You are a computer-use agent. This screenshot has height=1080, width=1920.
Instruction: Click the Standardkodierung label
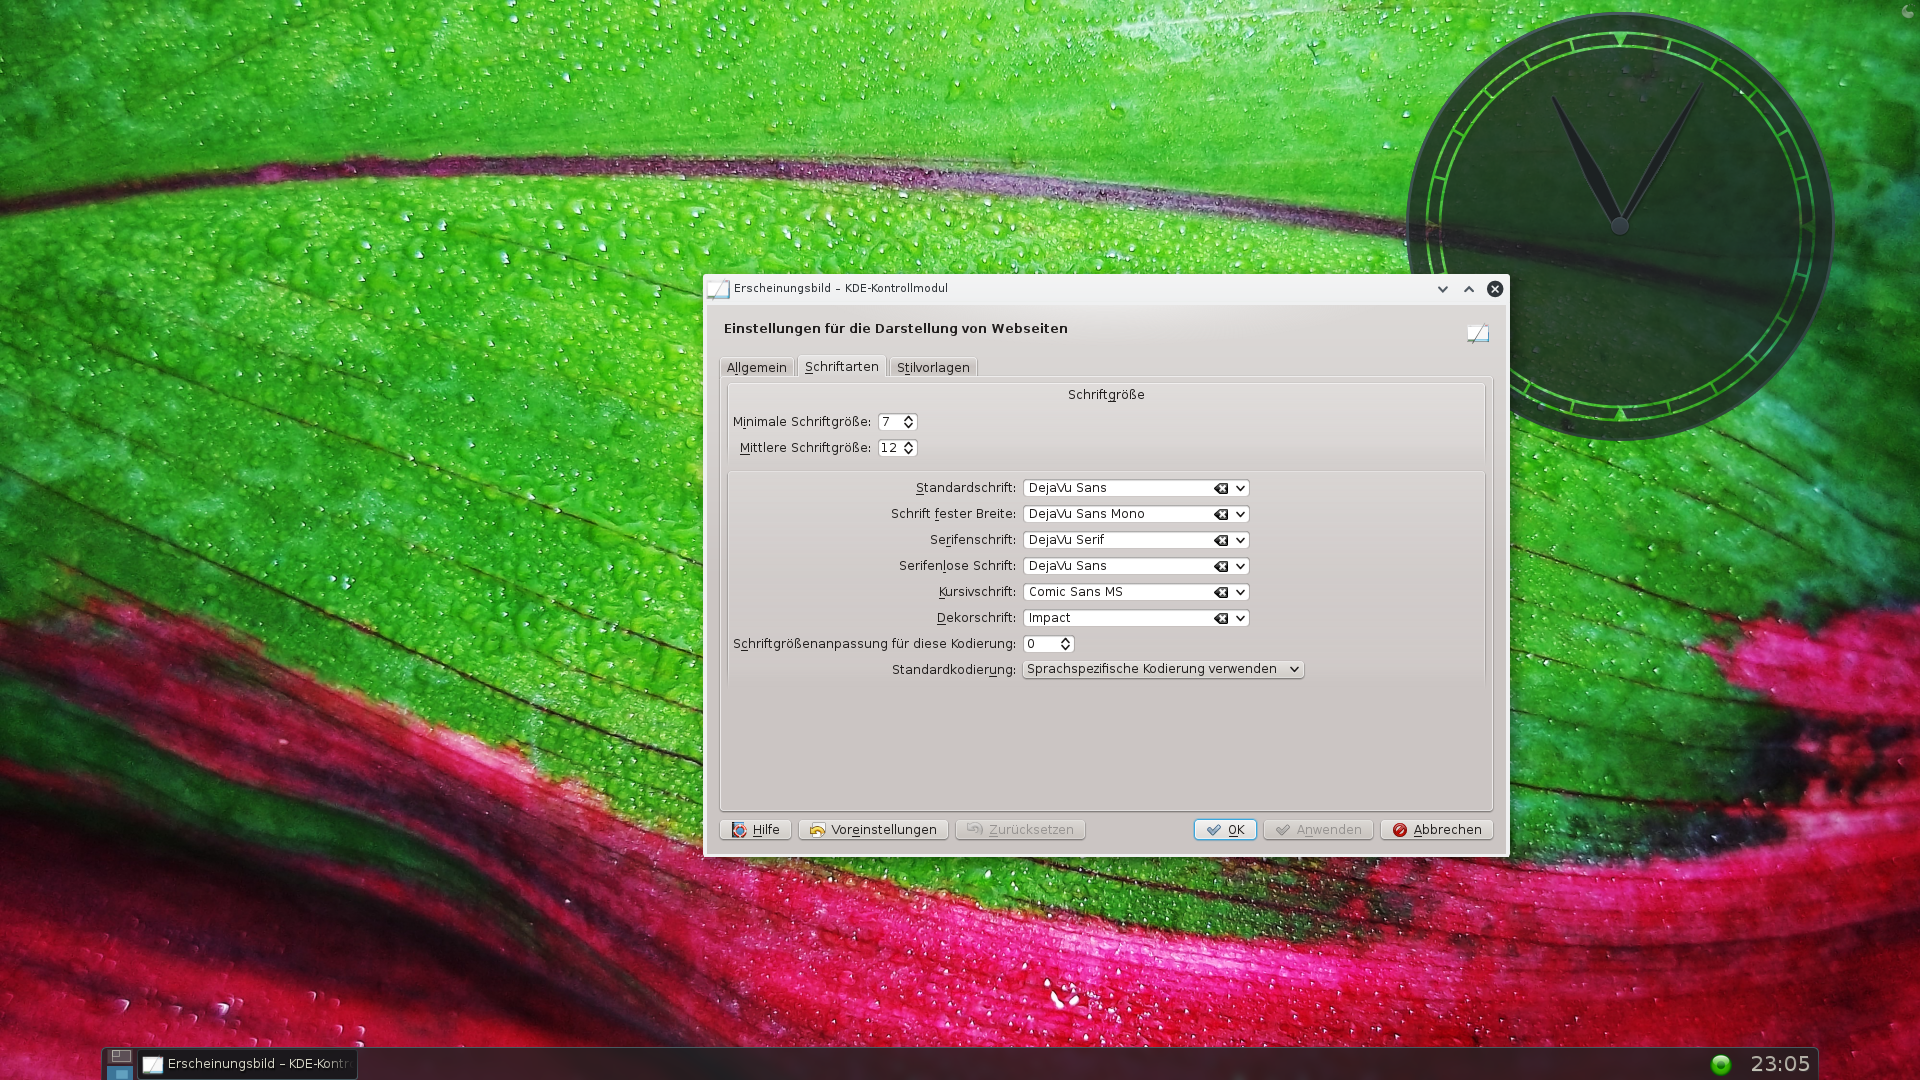(953, 670)
